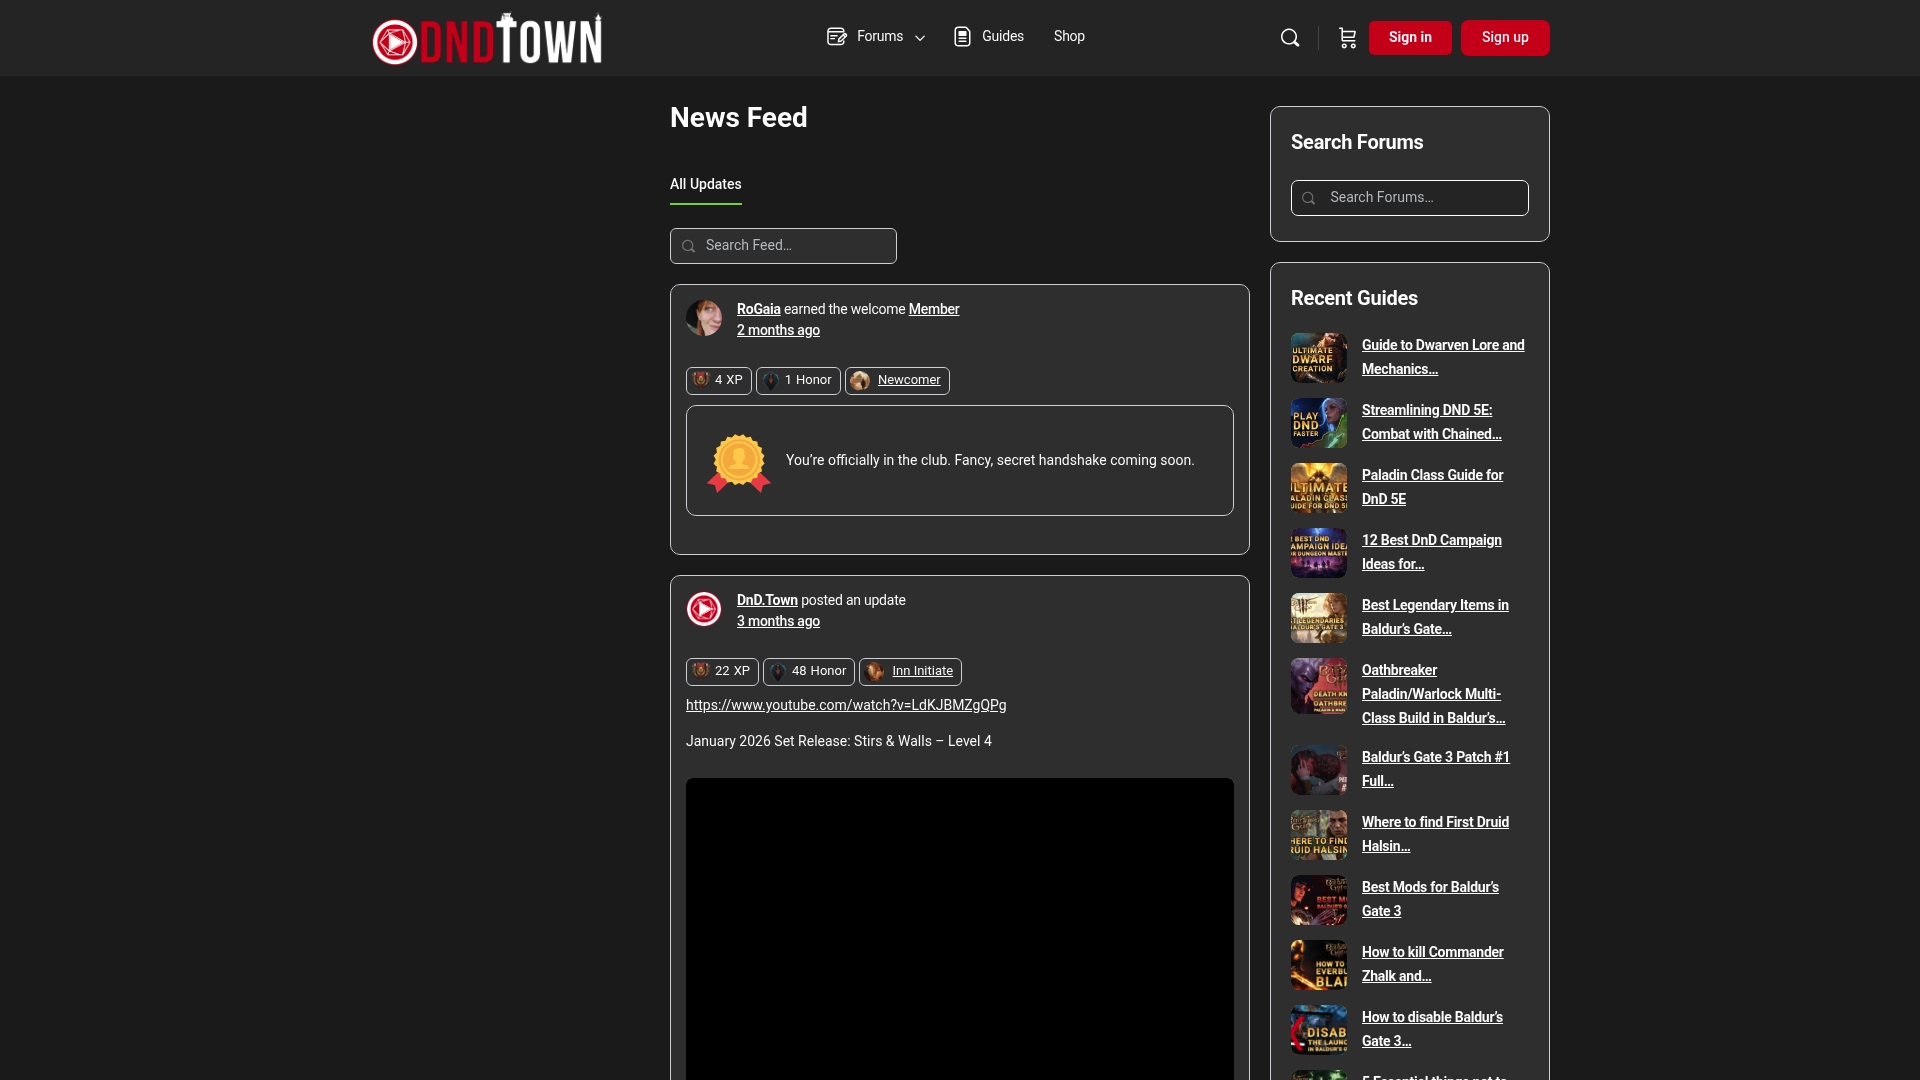Open 12 Best DnD Campaign Ideas link

1432,553
